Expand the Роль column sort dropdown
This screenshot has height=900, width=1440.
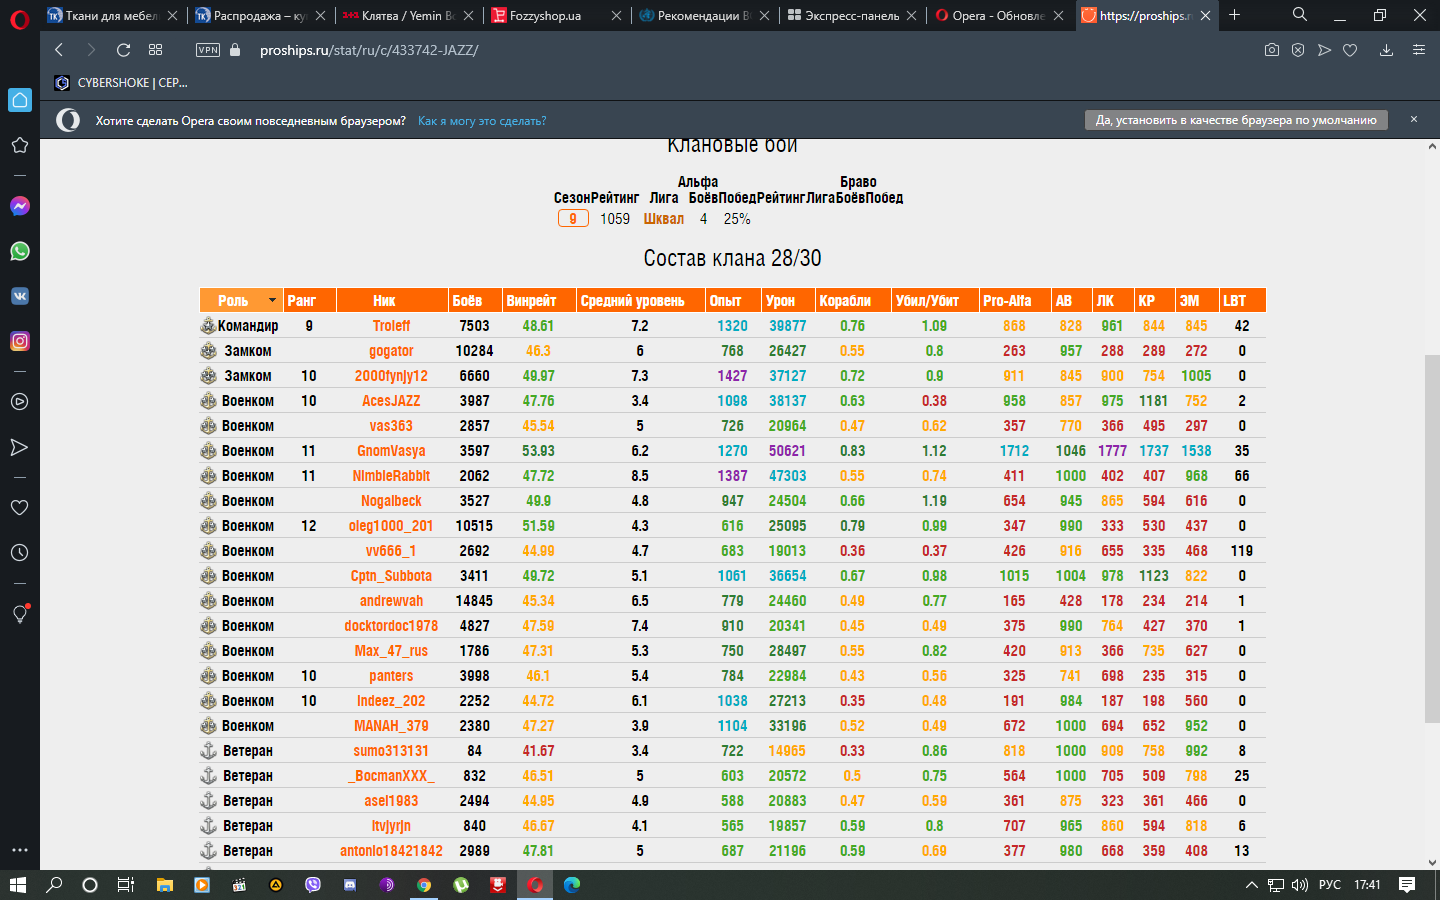coord(272,300)
